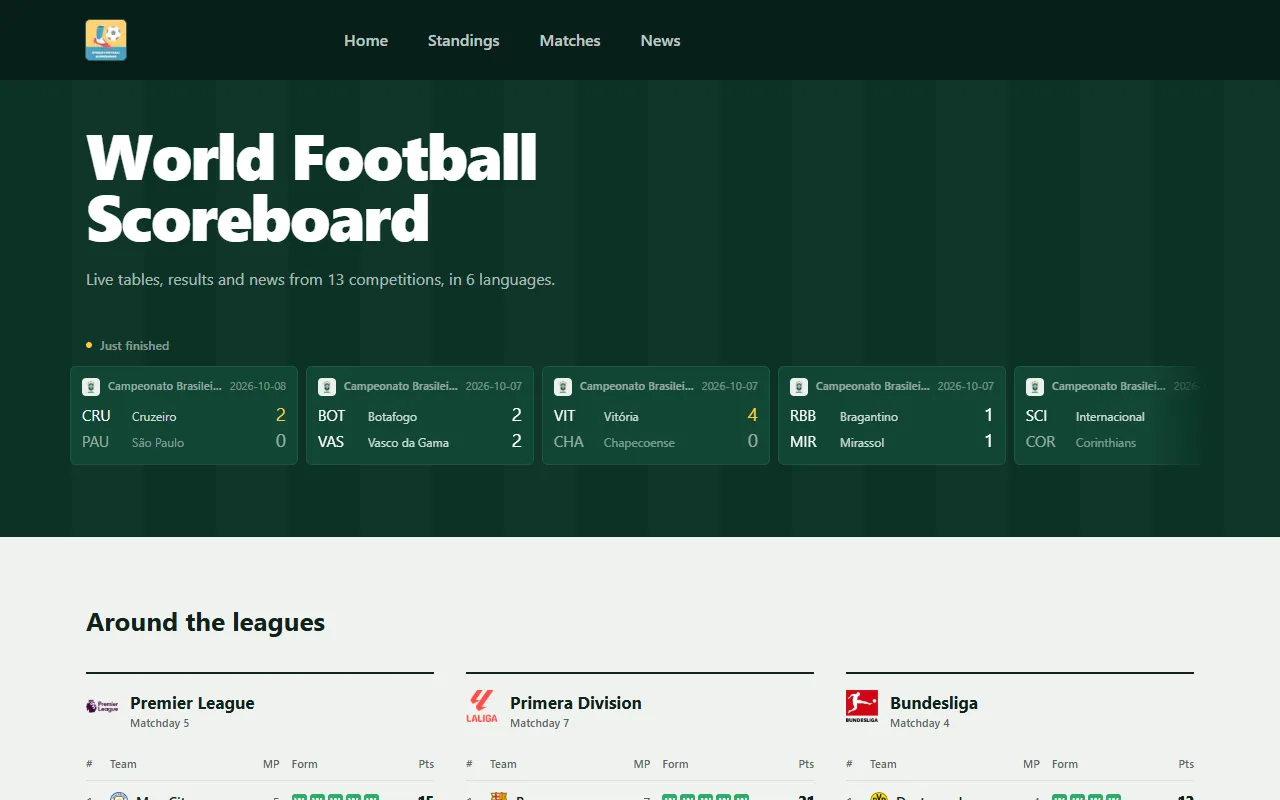Click the Team column header in the Bundesliga table
Viewport: 1280px width, 800px height.
(883, 764)
